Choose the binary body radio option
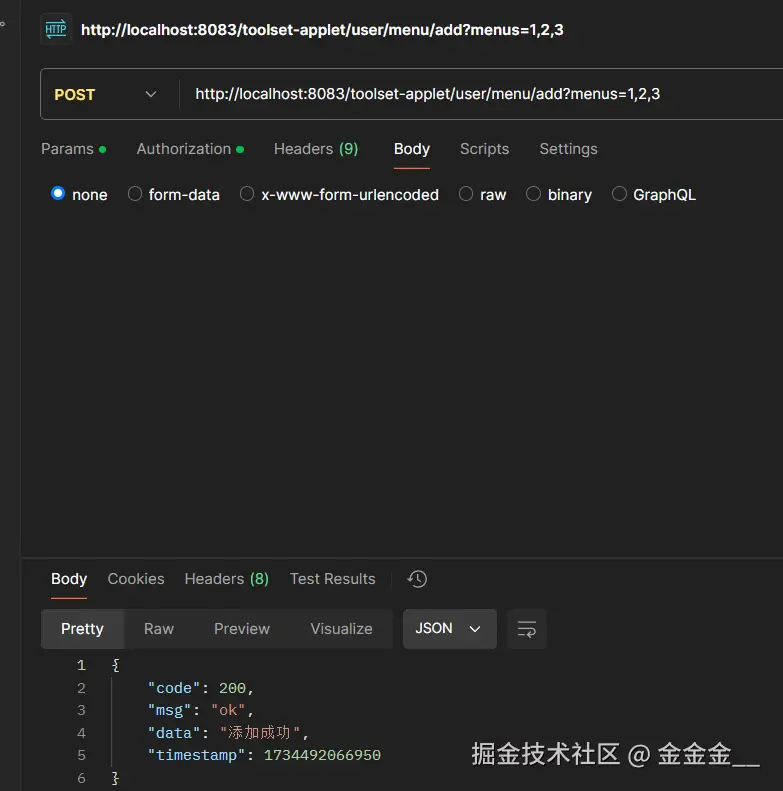This screenshot has width=783, height=791. pos(533,194)
